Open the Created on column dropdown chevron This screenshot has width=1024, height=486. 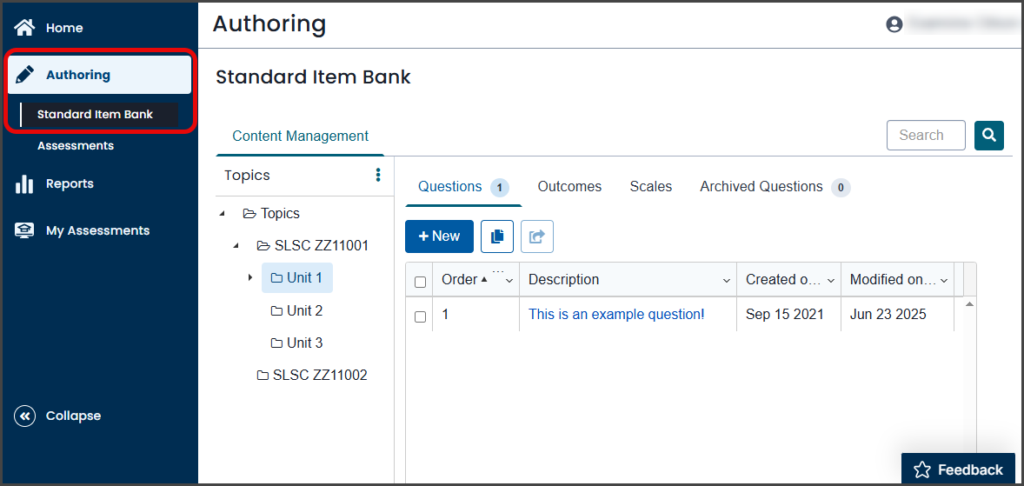tap(831, 281)
